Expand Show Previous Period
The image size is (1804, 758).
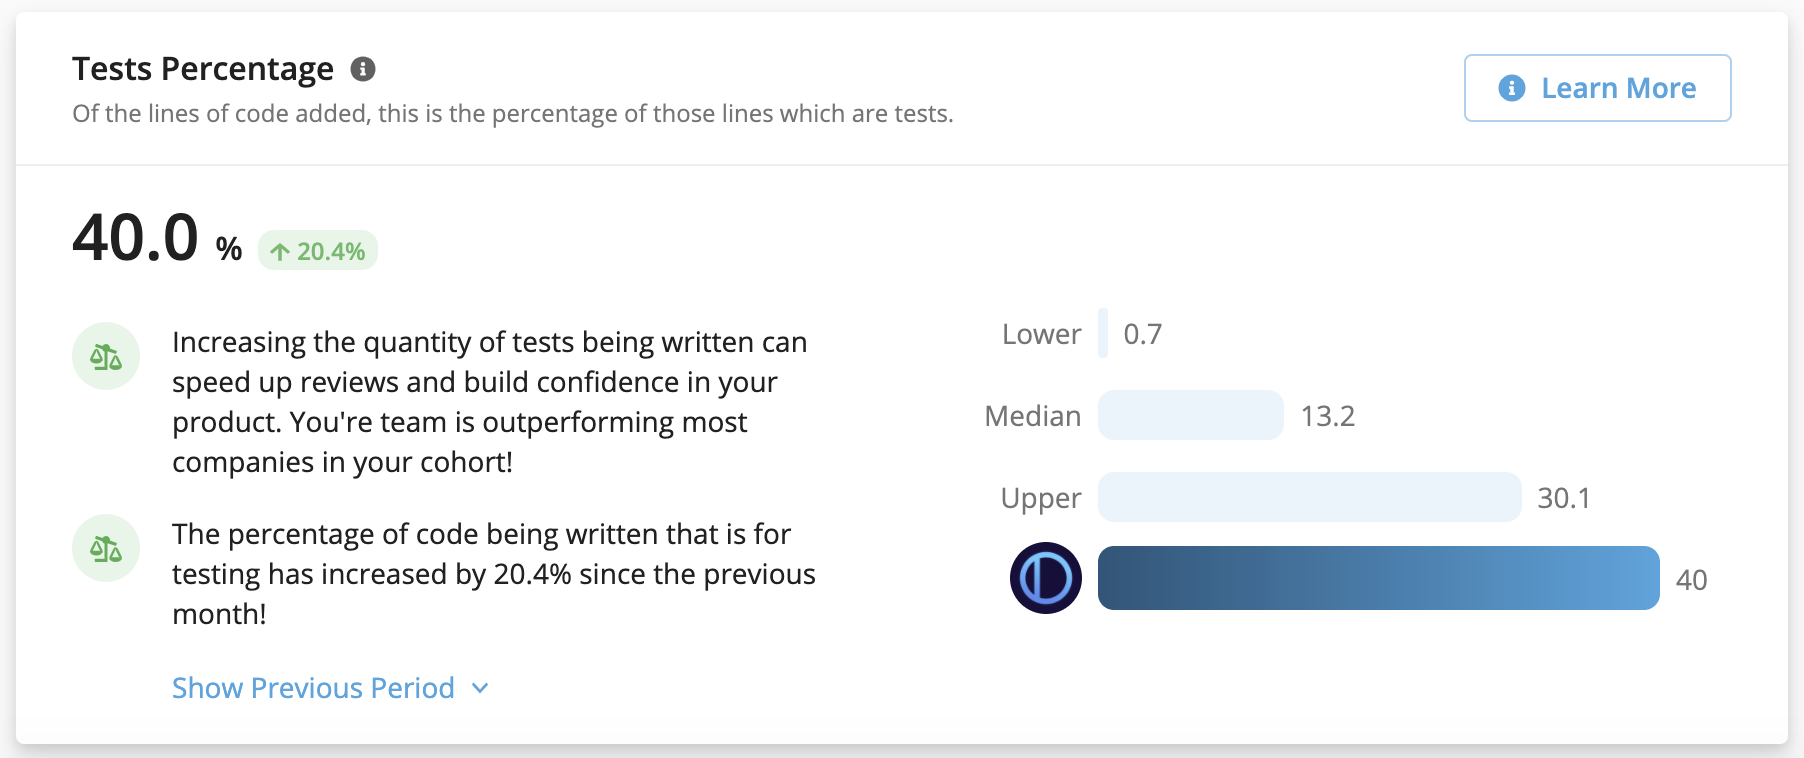point(313,688)
